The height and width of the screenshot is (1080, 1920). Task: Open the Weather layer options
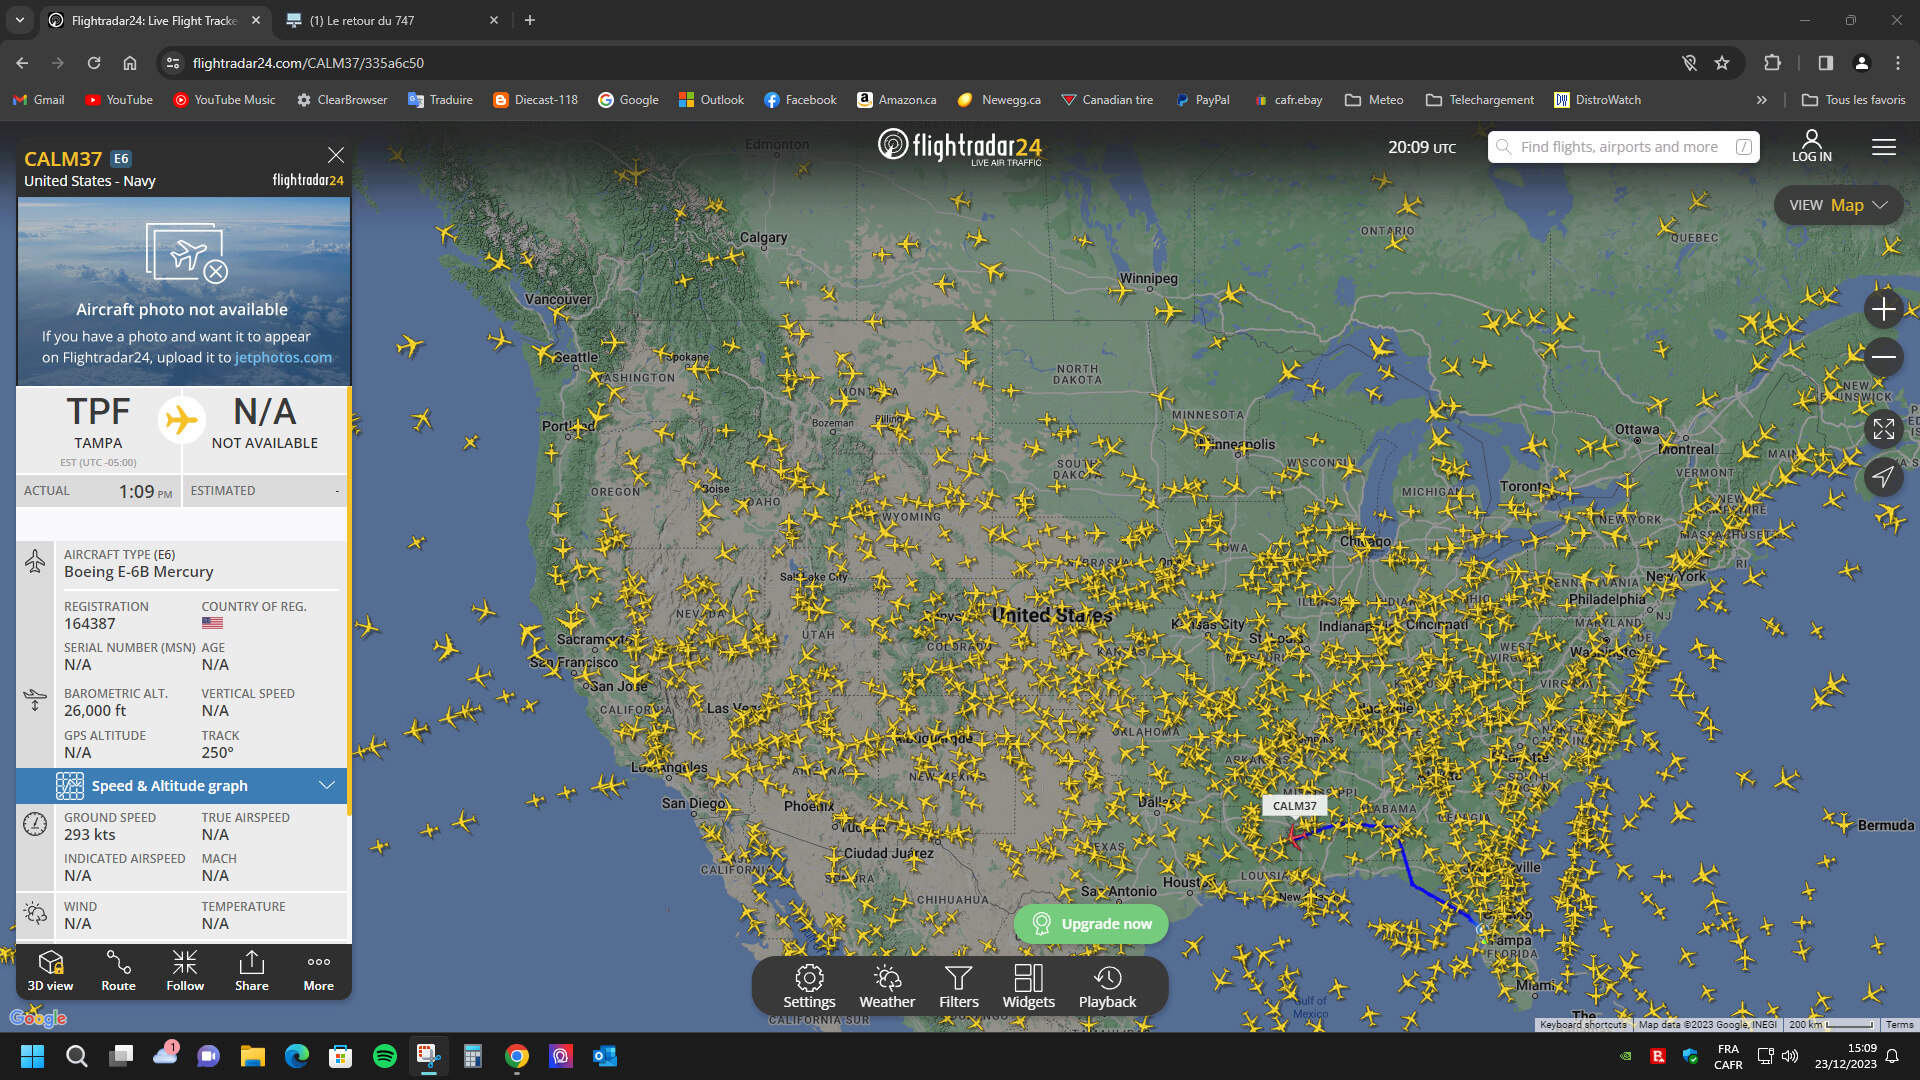point(887,987)
